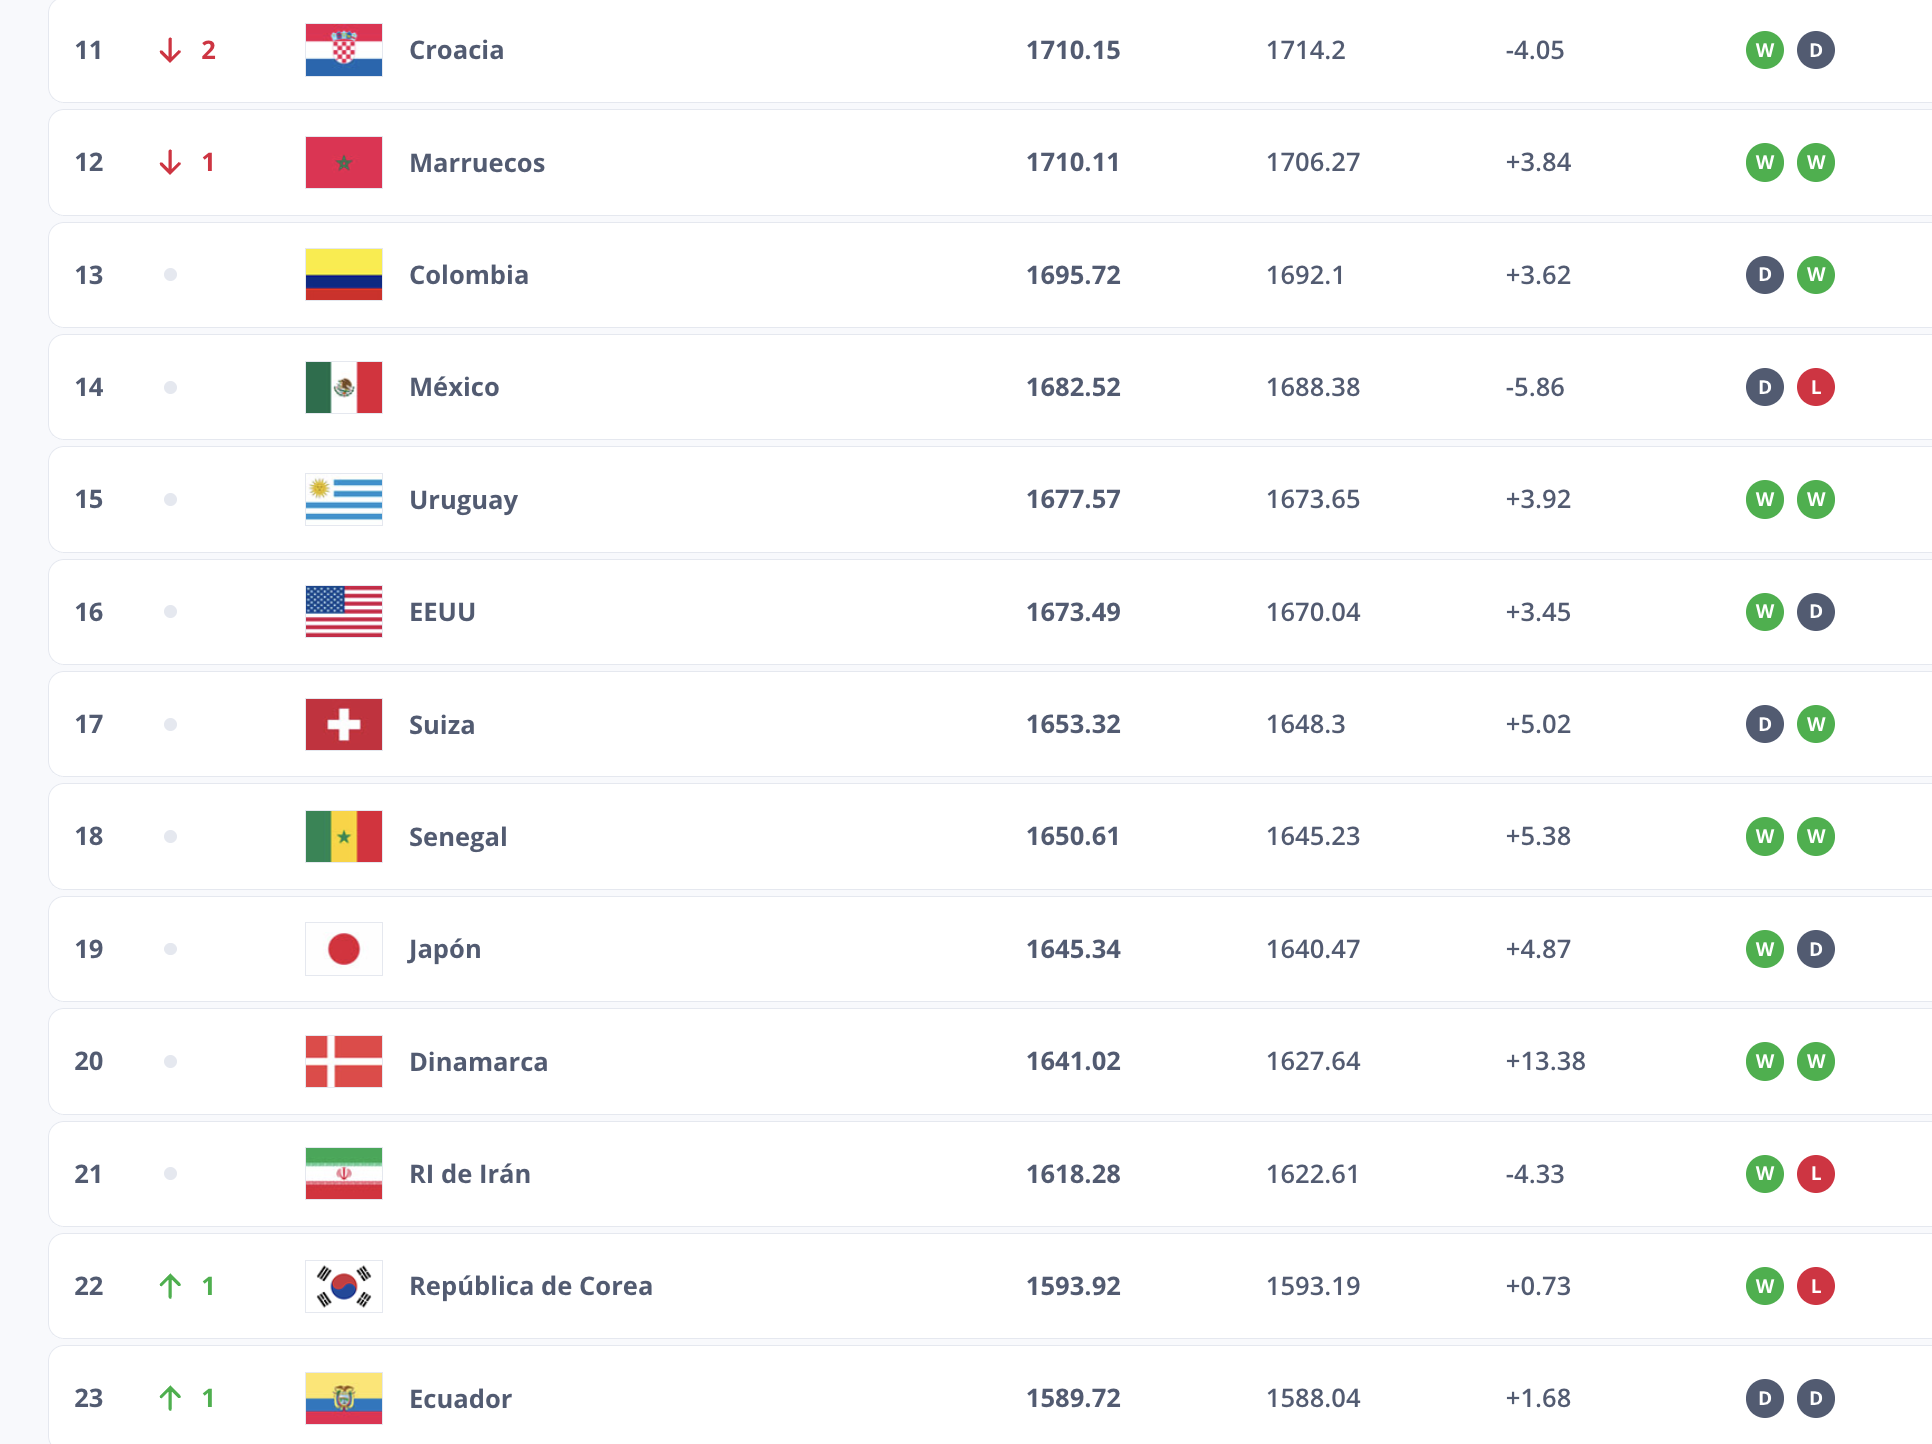Click the República de Corea team name
The width and height of the screenshot is (1932, 1444).
pos(530,1286)
